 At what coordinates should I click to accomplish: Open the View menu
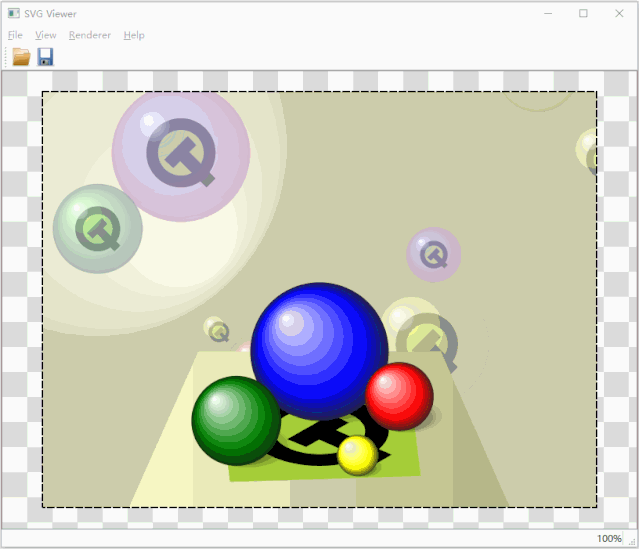point(46,35)
